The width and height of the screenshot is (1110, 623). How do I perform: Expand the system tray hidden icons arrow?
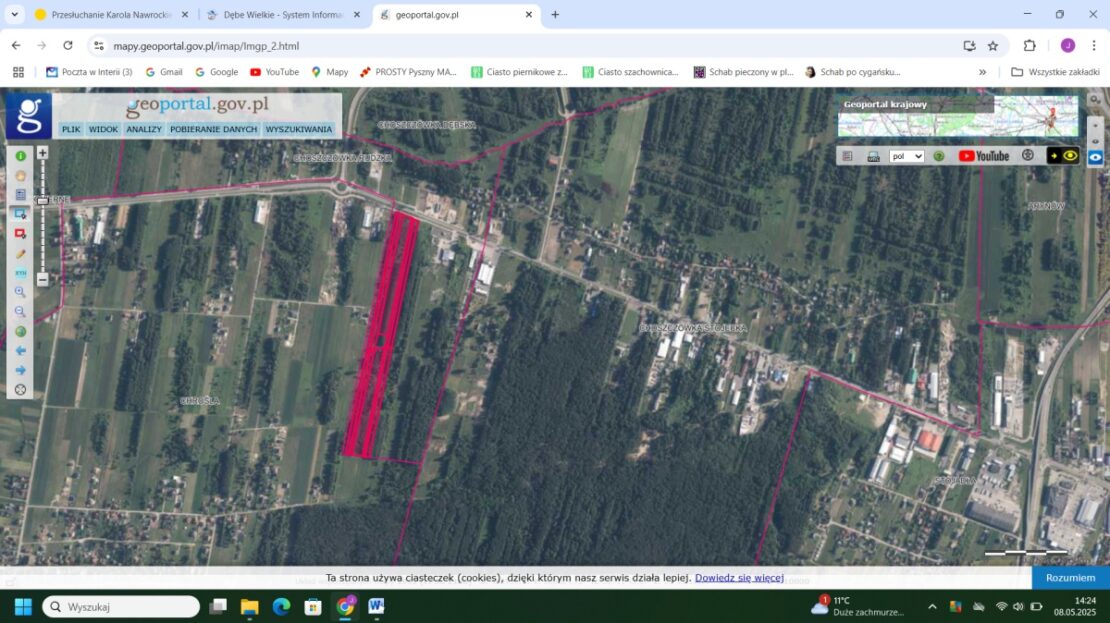point(932,607)
